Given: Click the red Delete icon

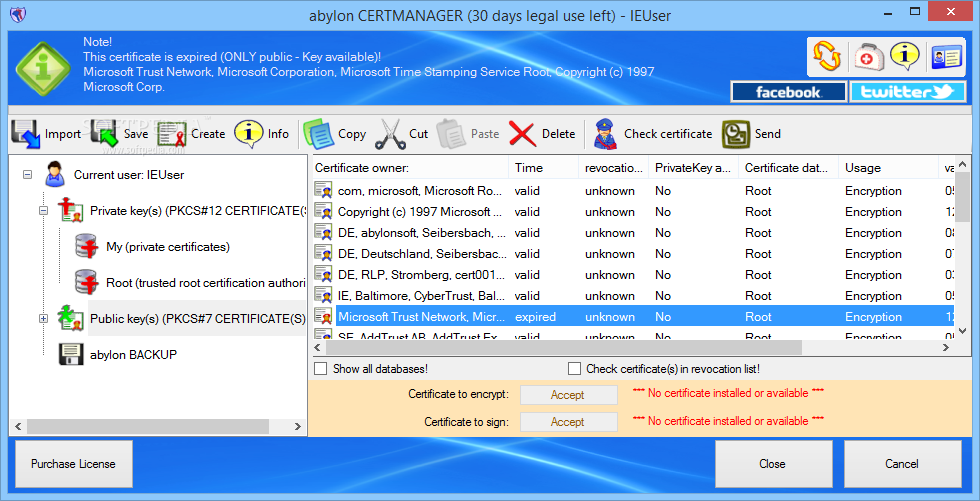Looking at the screenshot, I should point(522,134).
